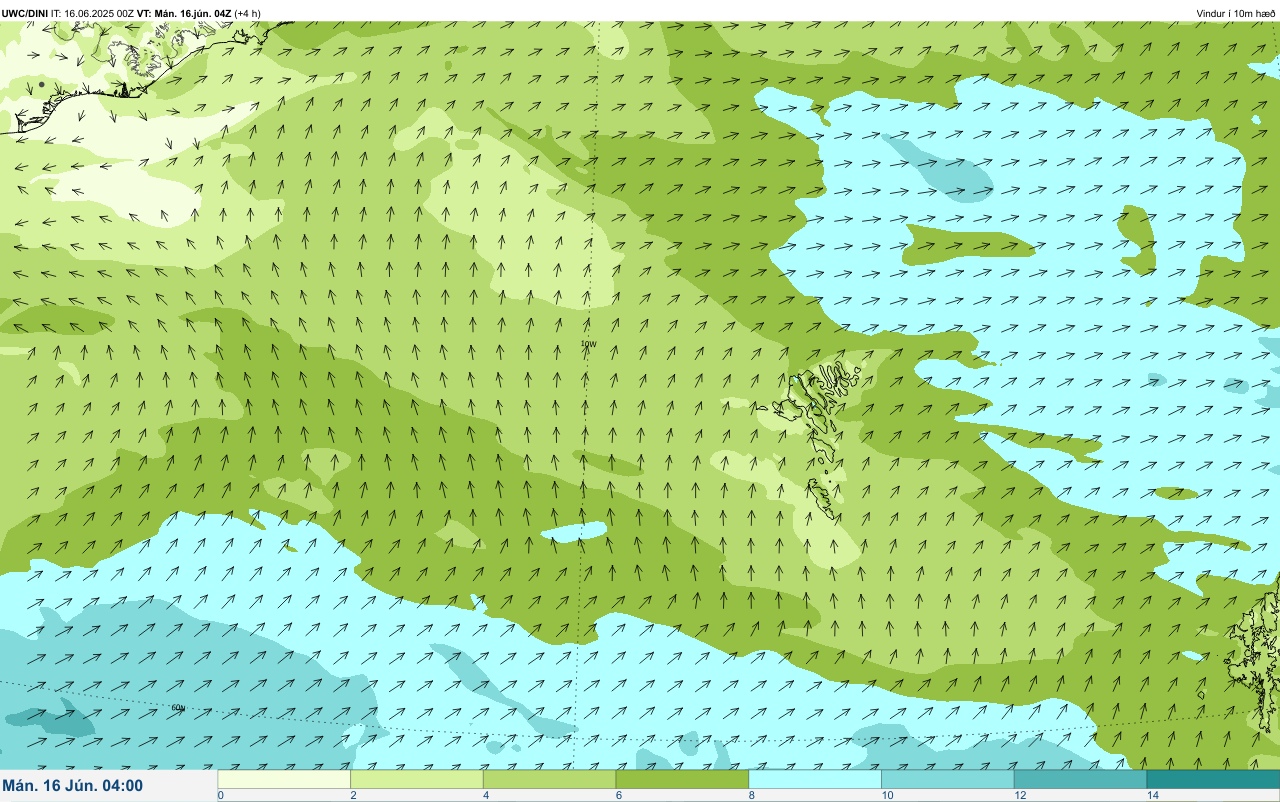Click the 8–10 light cyan legend swatch
The image size is (1280, 802).
point(815,779)
